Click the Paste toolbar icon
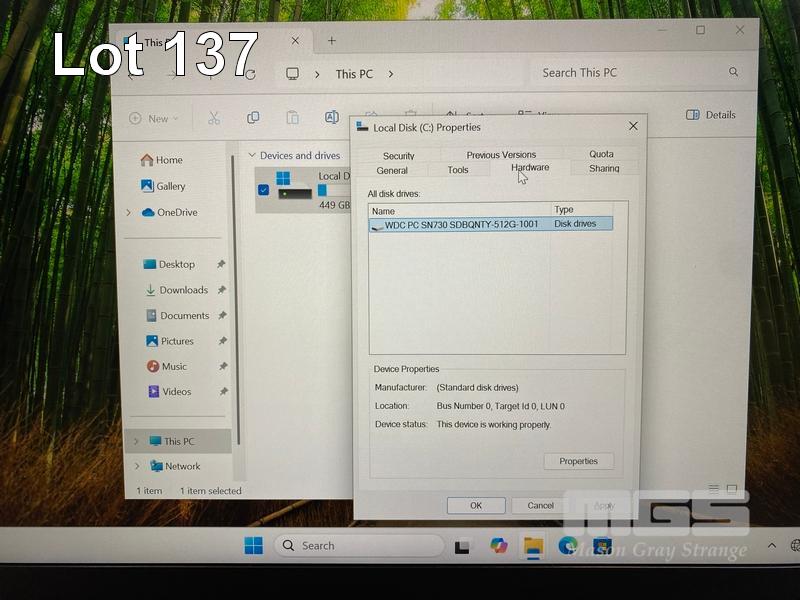 click(x=292, y=118)
